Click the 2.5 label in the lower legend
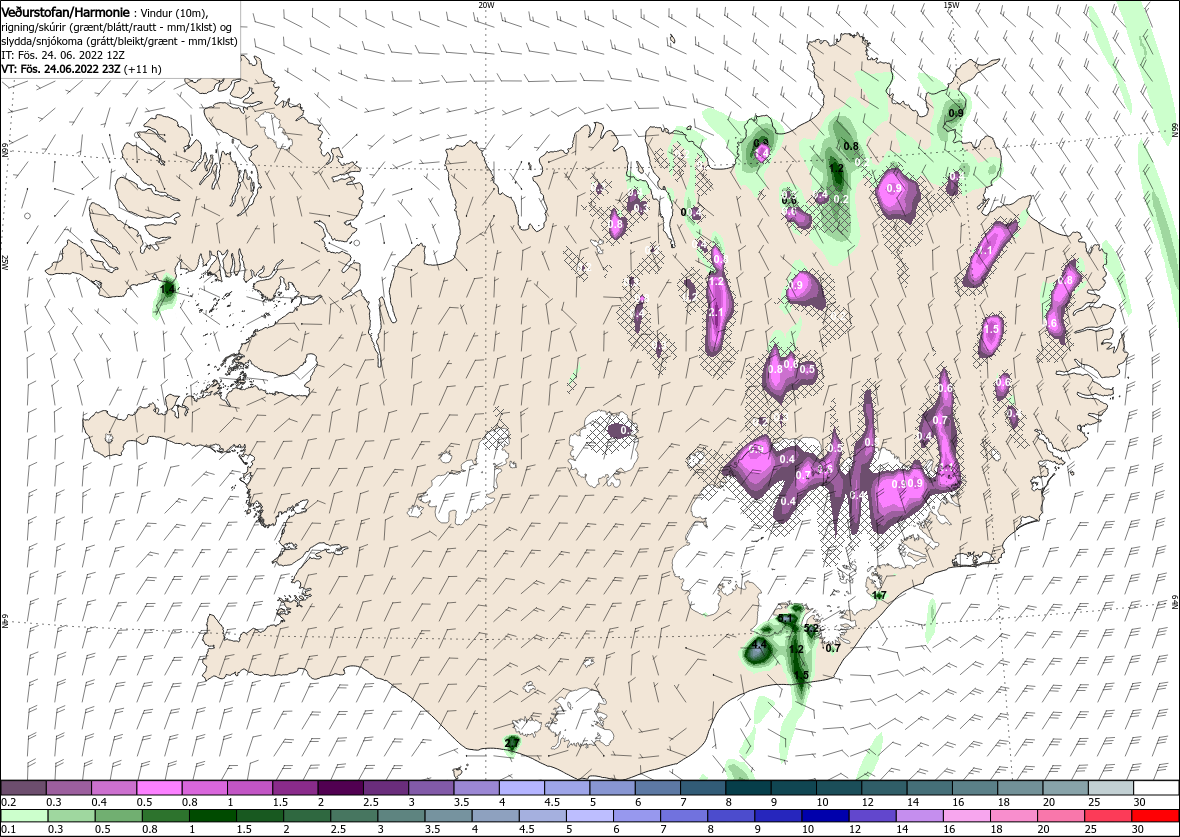 point(338,830)
